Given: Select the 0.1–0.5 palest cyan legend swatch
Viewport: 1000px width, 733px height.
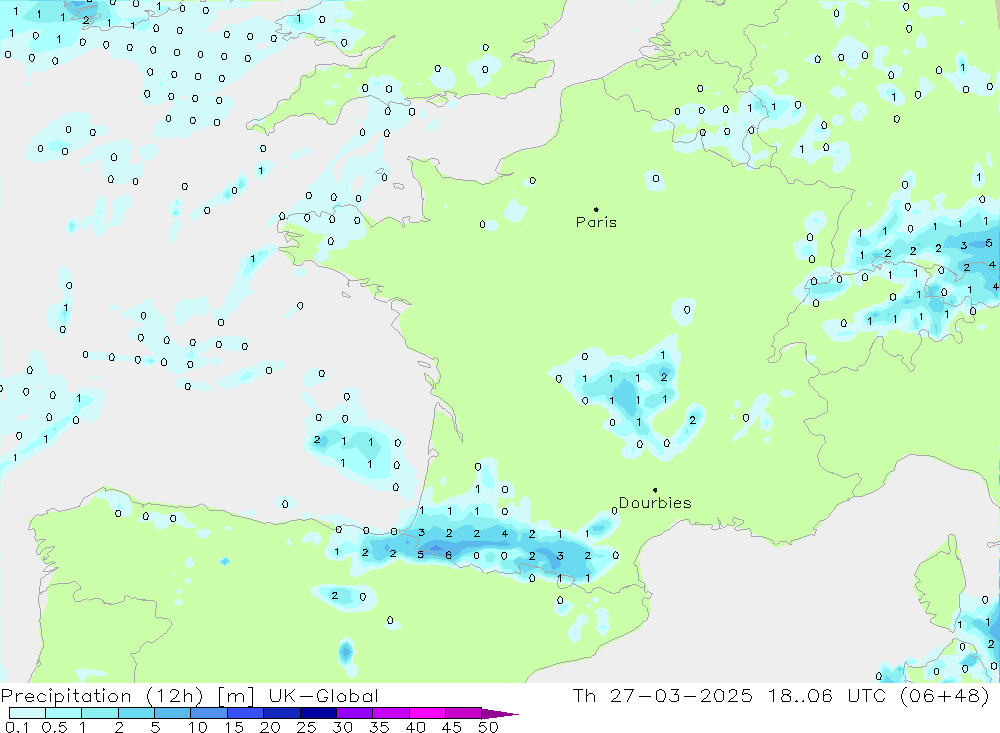Looking at the screenshot, I should tap(27, 713).
